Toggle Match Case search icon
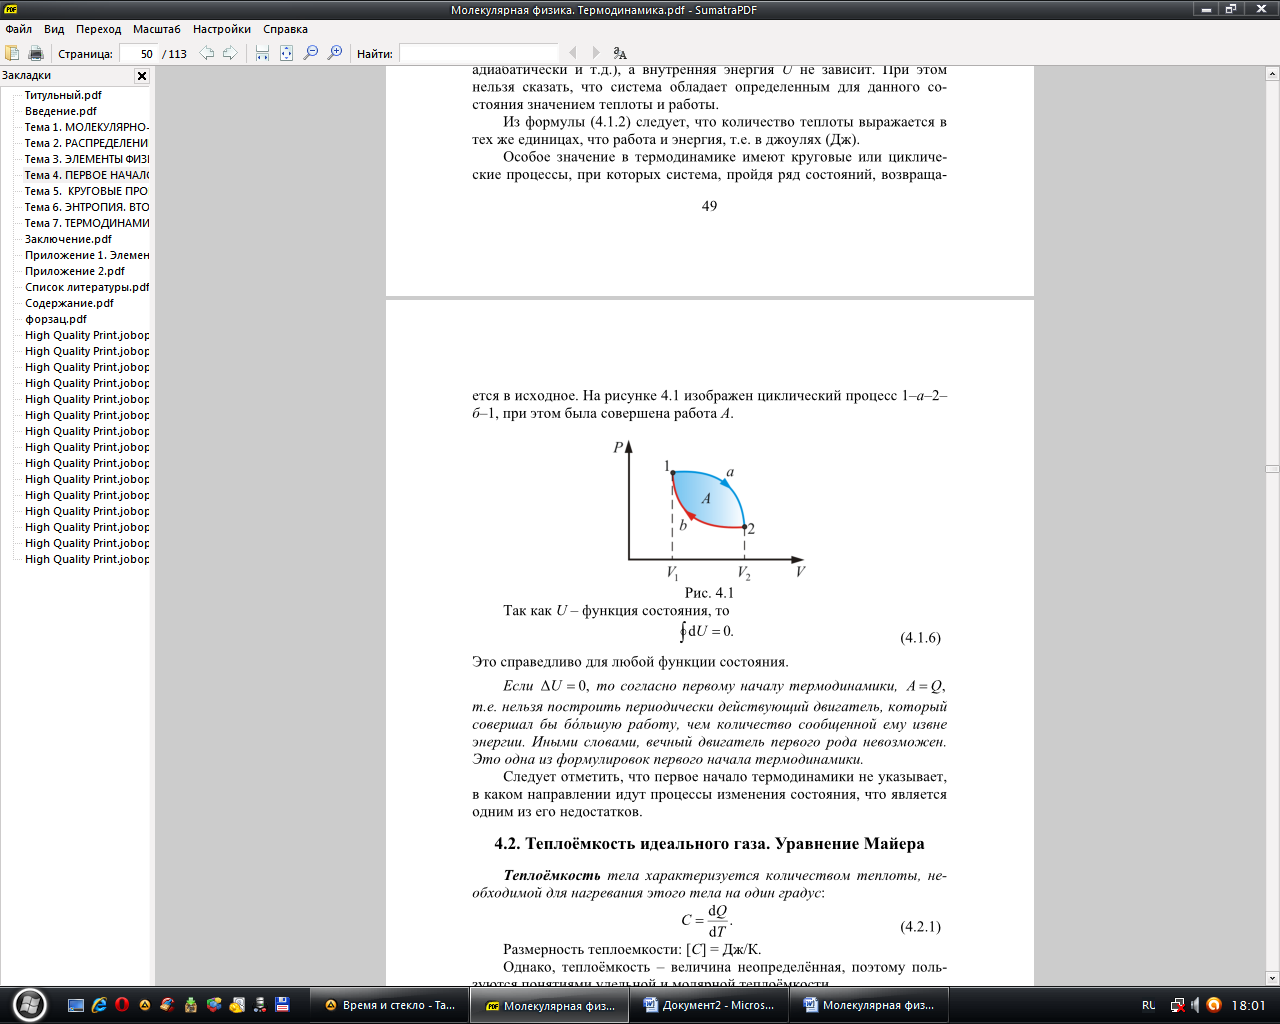The image size is (1280, 1024). (620, 53)
